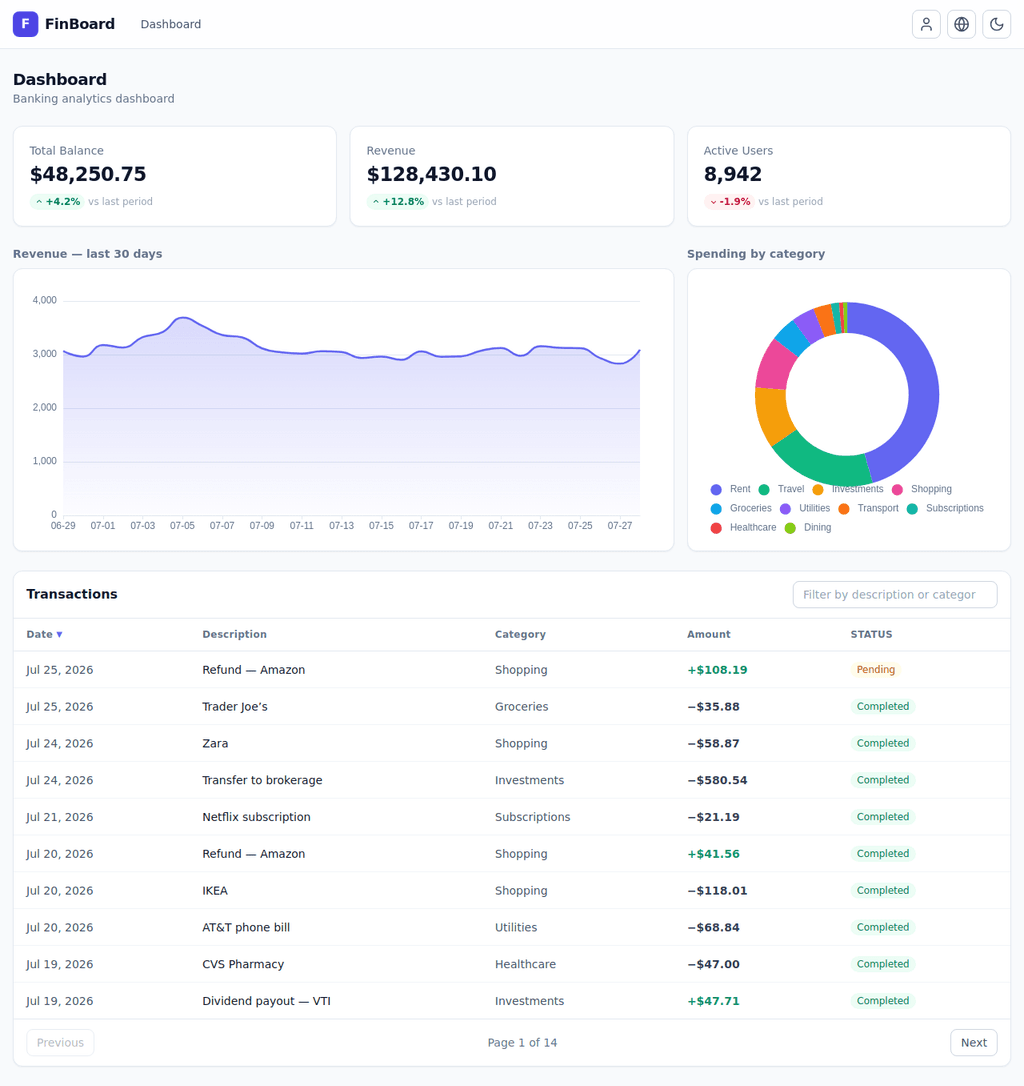The height and width of the screenshot is (1086, 1024).
Task: Click the −$580.54 amount
Action: point(717,780)
